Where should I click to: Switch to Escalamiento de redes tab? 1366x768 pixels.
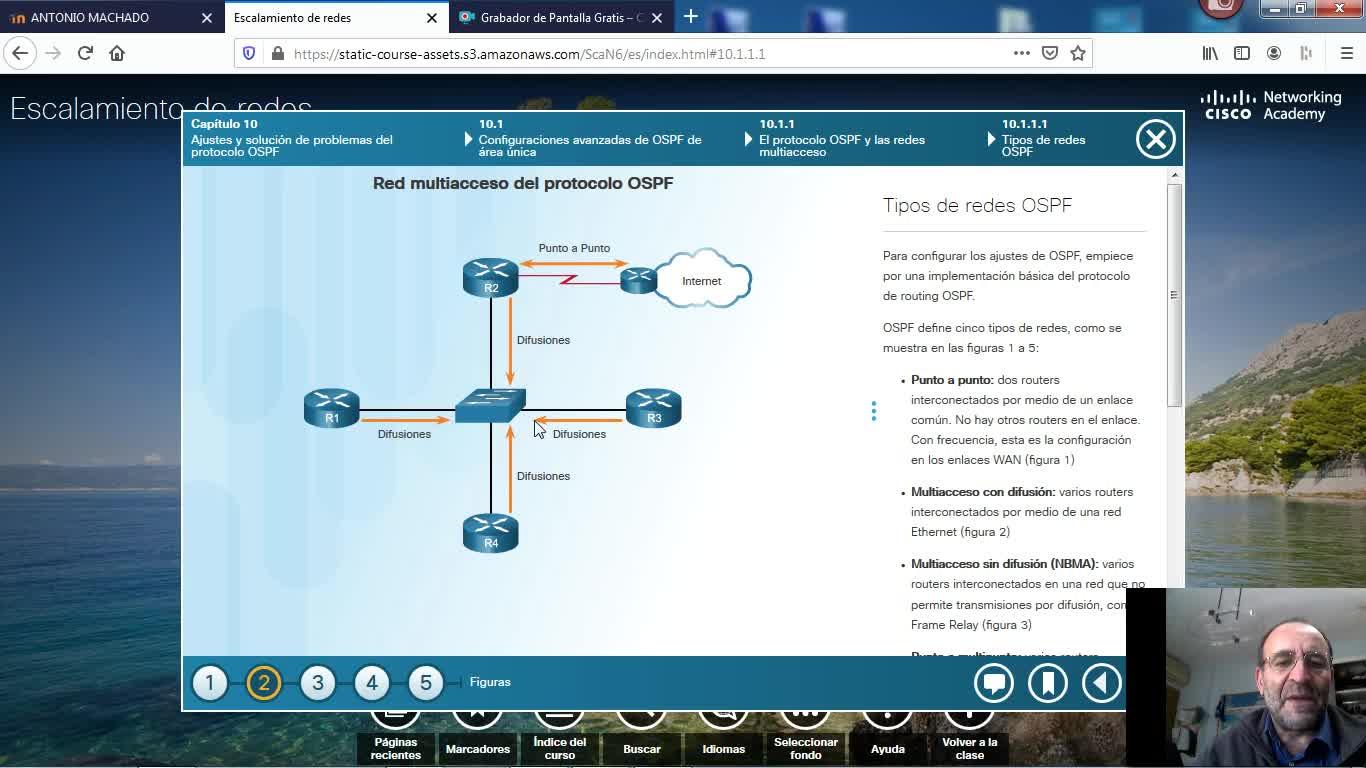pos(337,18)
